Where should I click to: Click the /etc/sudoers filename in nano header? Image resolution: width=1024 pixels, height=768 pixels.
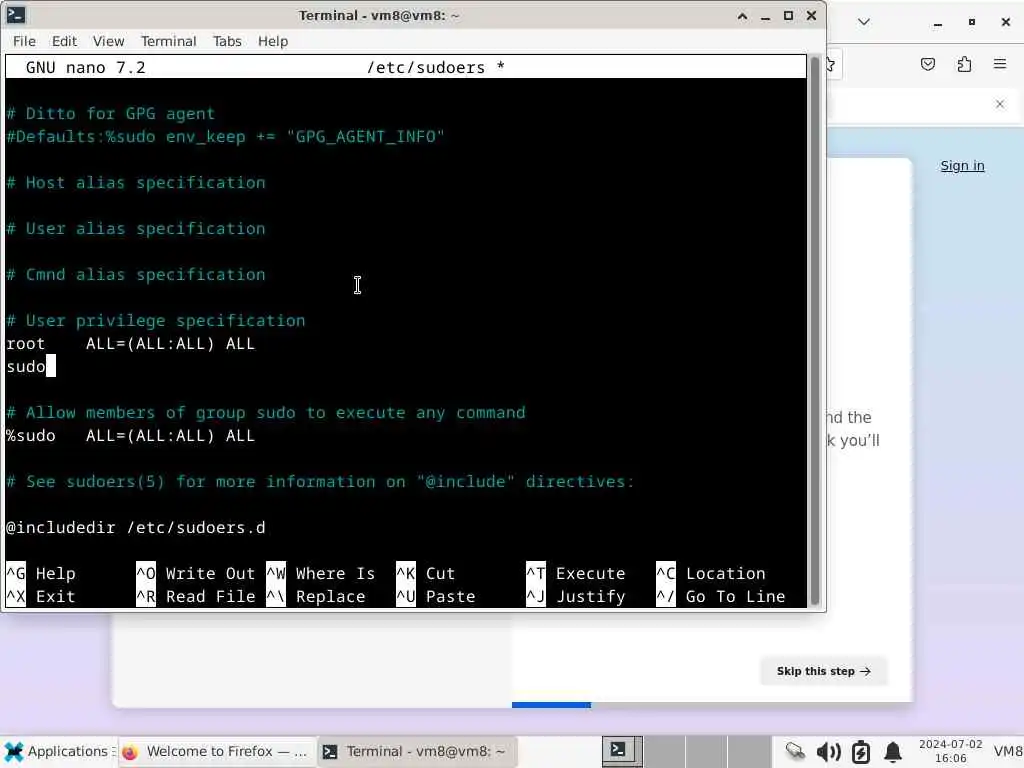point(426,67)
